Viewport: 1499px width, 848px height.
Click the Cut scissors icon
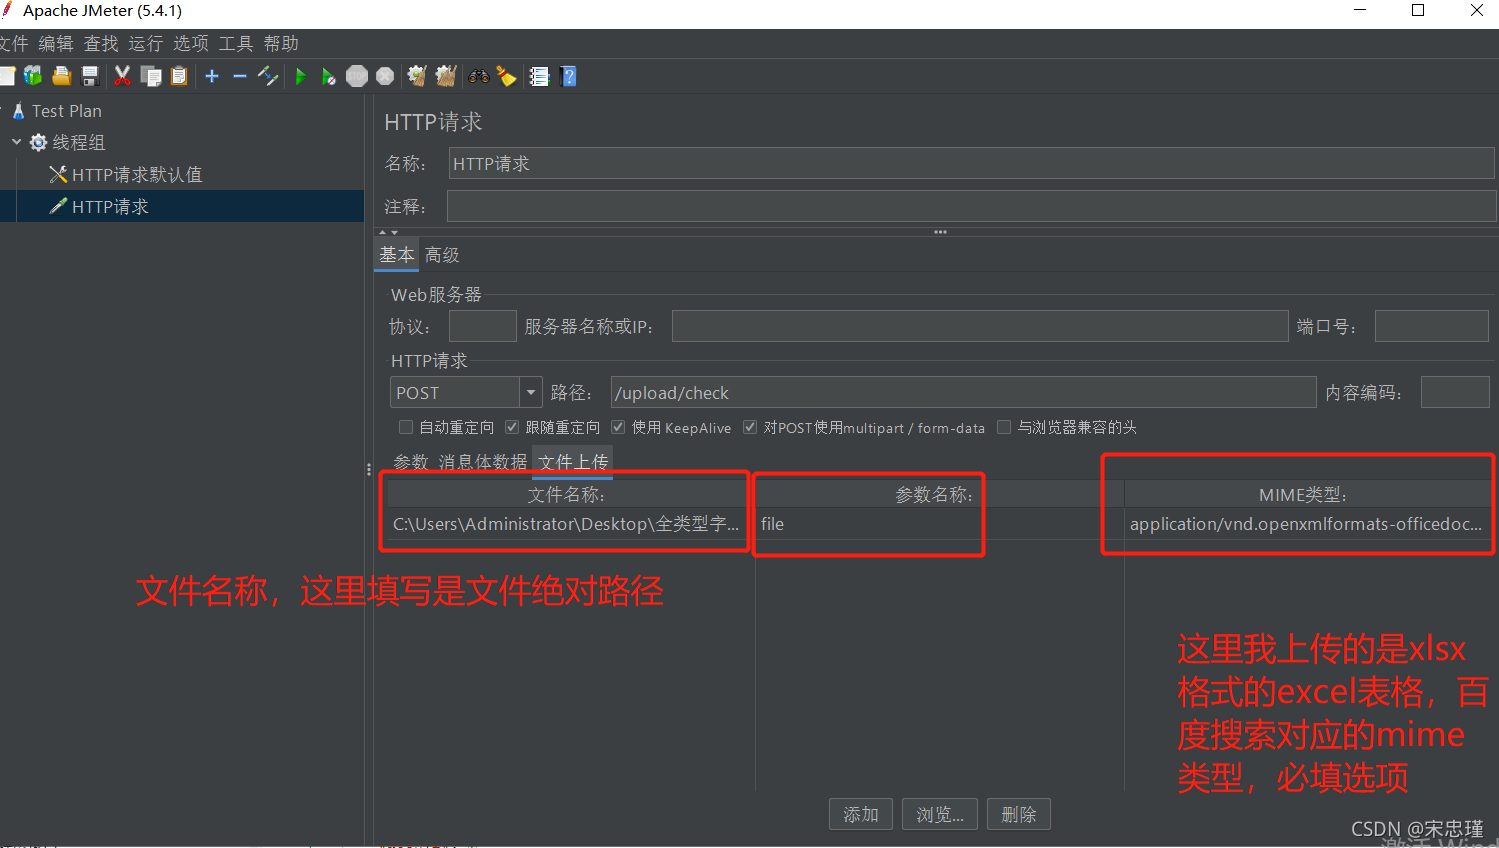(123, 76)
